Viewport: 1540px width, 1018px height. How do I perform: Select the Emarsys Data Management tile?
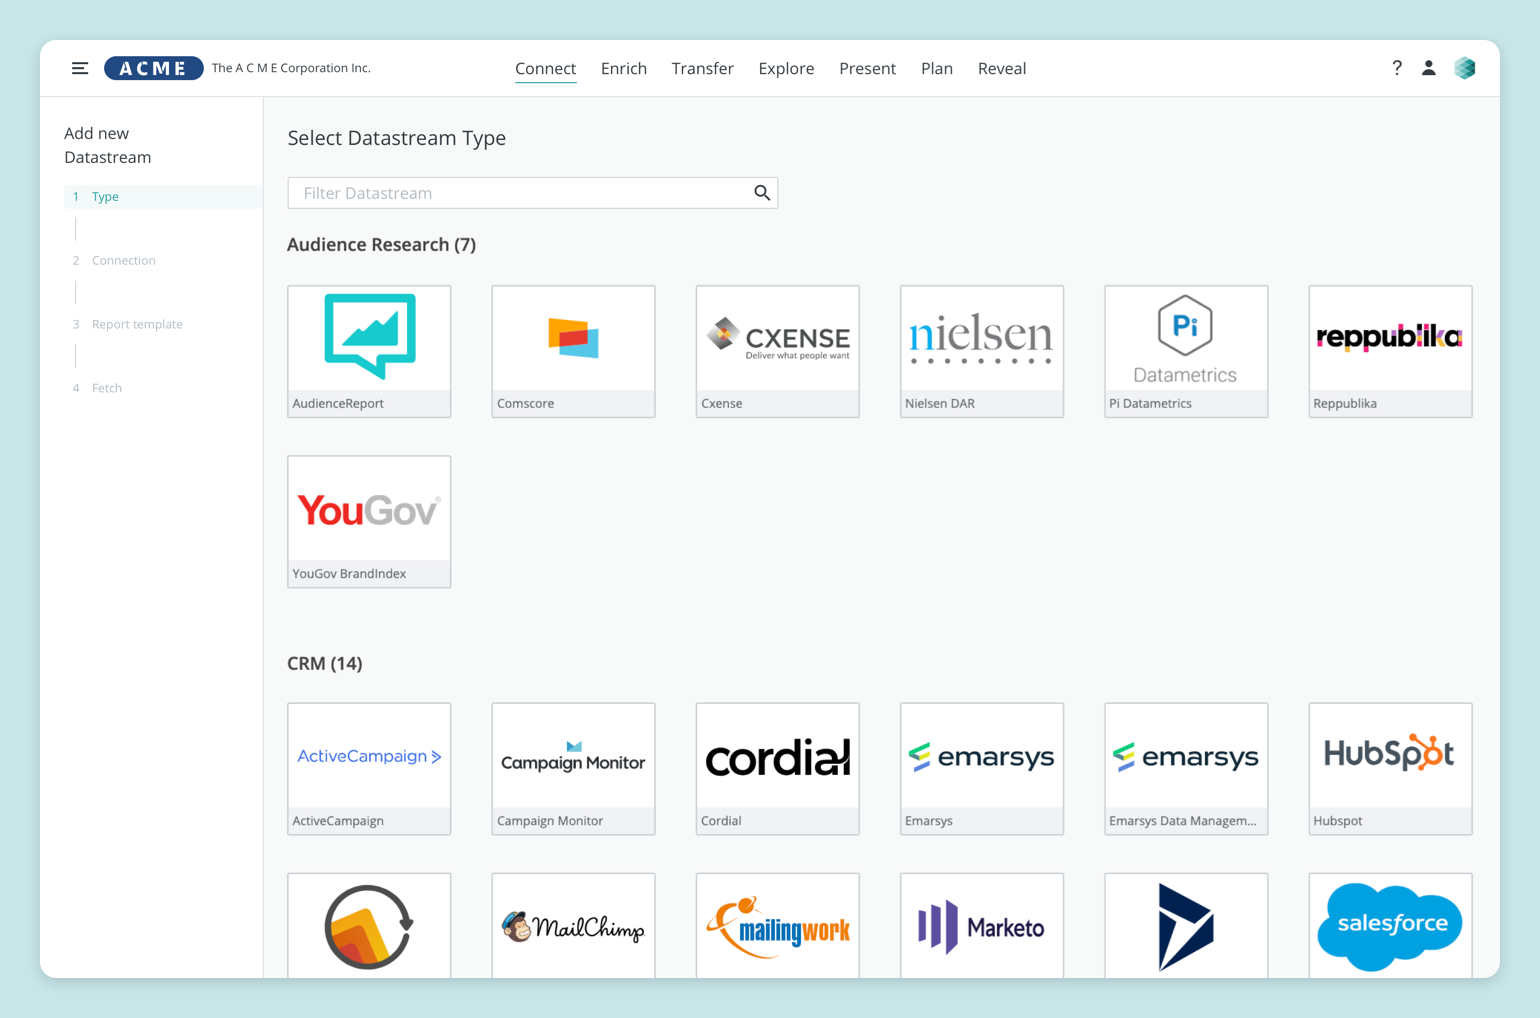[1186, 768]
